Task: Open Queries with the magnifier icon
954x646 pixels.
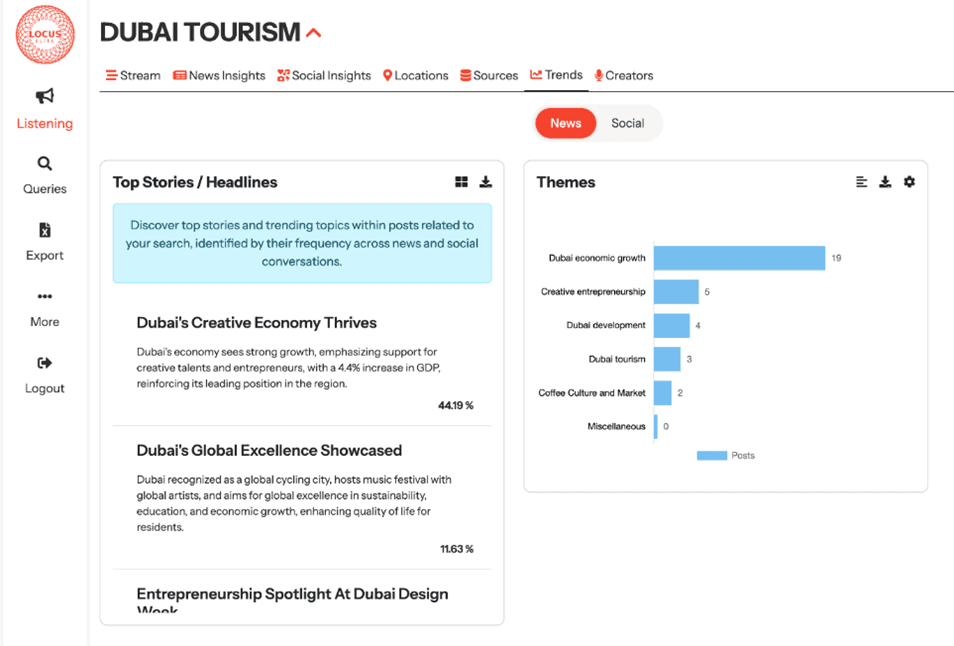Action: [x=44, y=164]
